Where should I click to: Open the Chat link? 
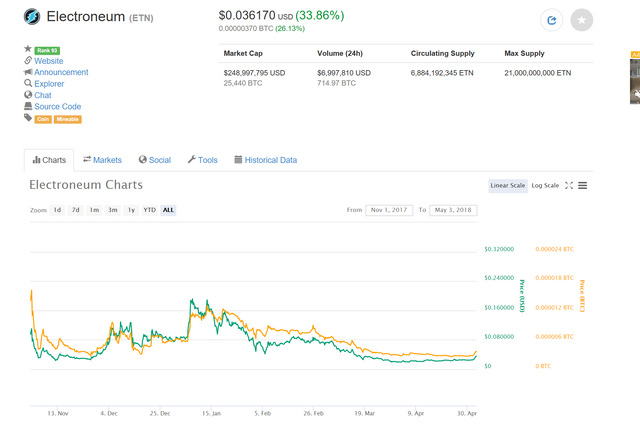pyautogui.click(x=43, y=95)
